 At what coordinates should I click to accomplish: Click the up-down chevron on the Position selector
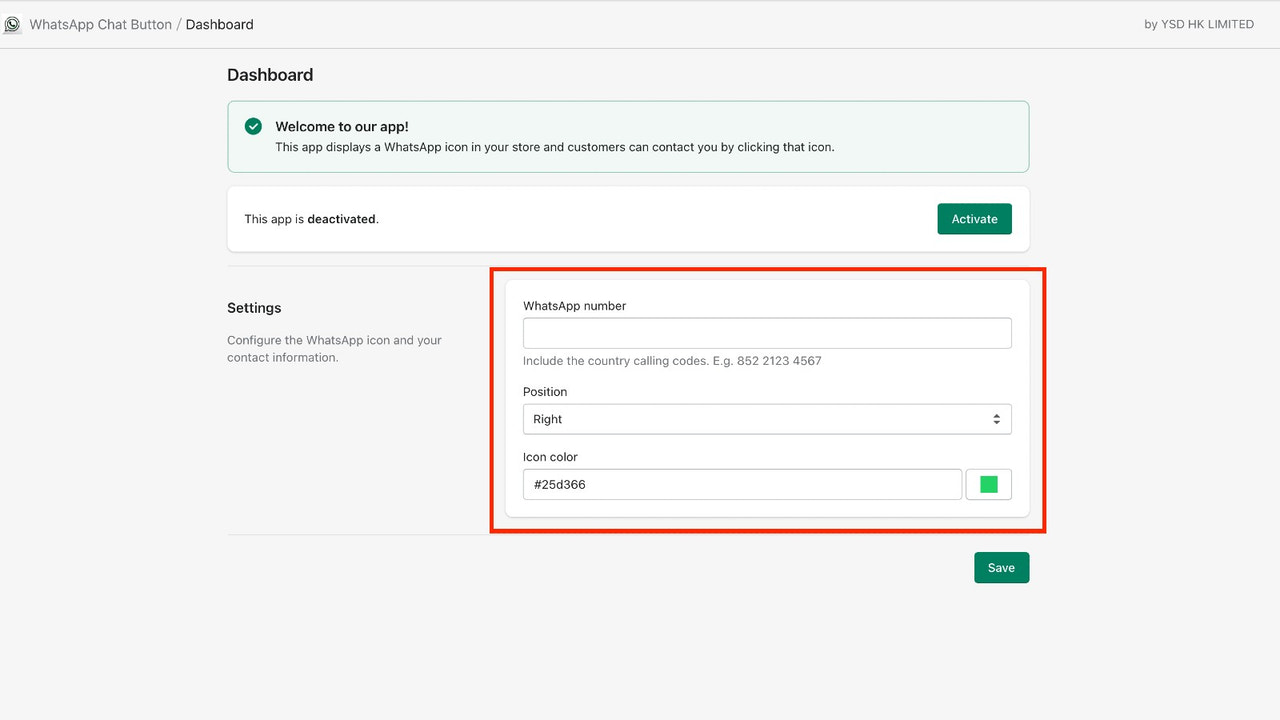995,419
